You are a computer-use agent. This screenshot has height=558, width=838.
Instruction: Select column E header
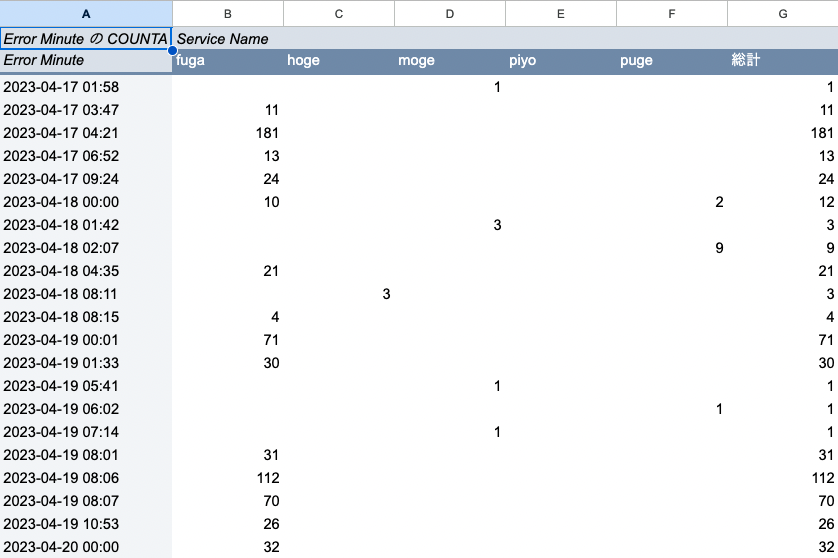point(561,14)
